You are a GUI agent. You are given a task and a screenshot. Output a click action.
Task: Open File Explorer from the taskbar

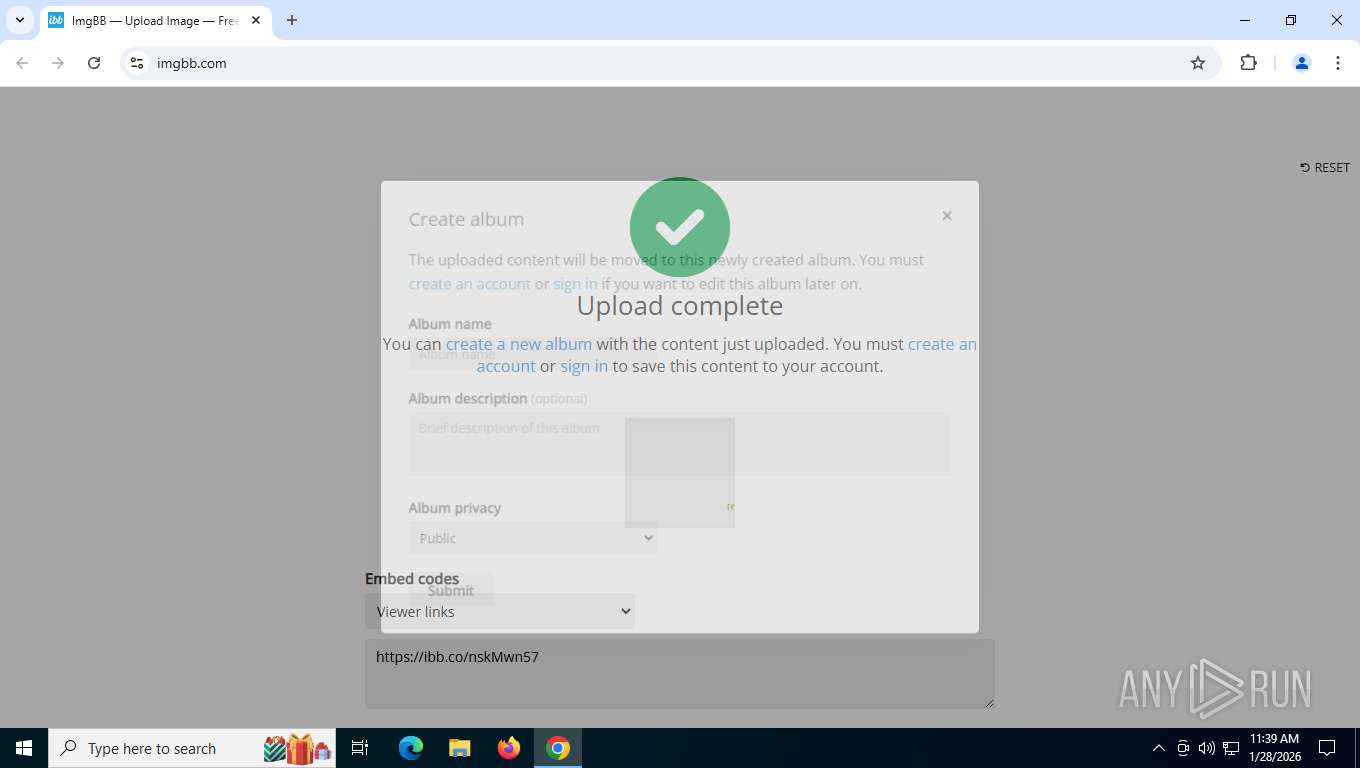pyautogui.click(x=460, y=748)
